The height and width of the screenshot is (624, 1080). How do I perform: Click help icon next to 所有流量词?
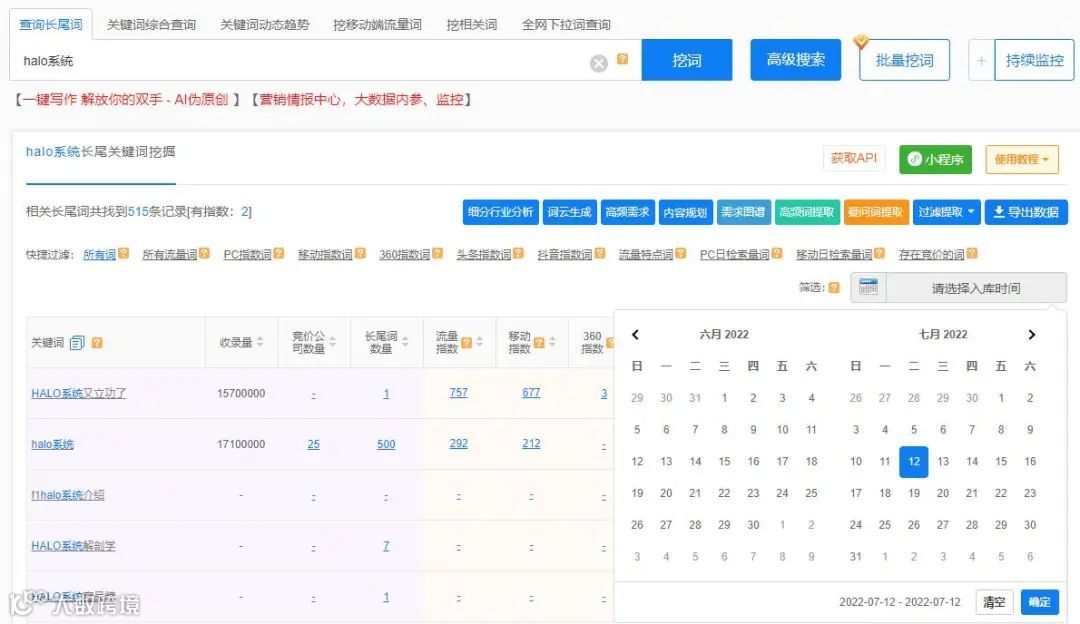204,253
